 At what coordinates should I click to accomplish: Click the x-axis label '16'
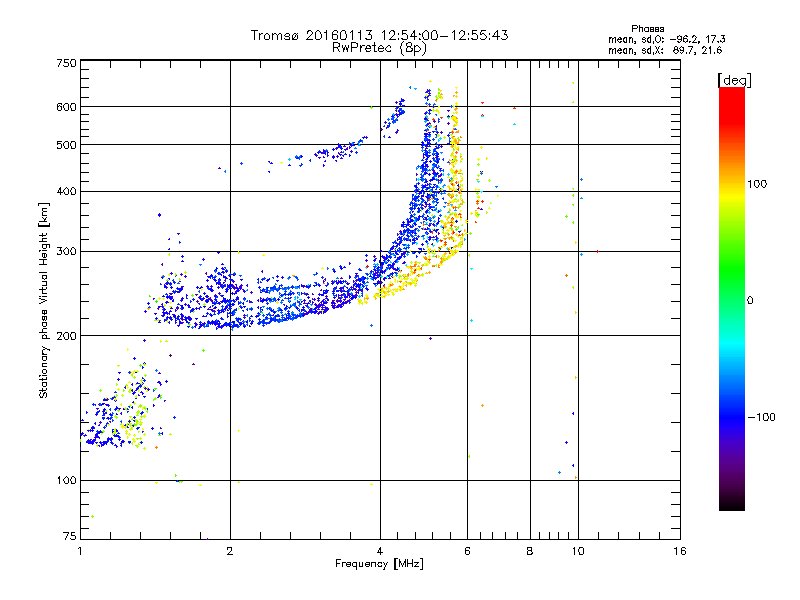[x=680, y=551]
